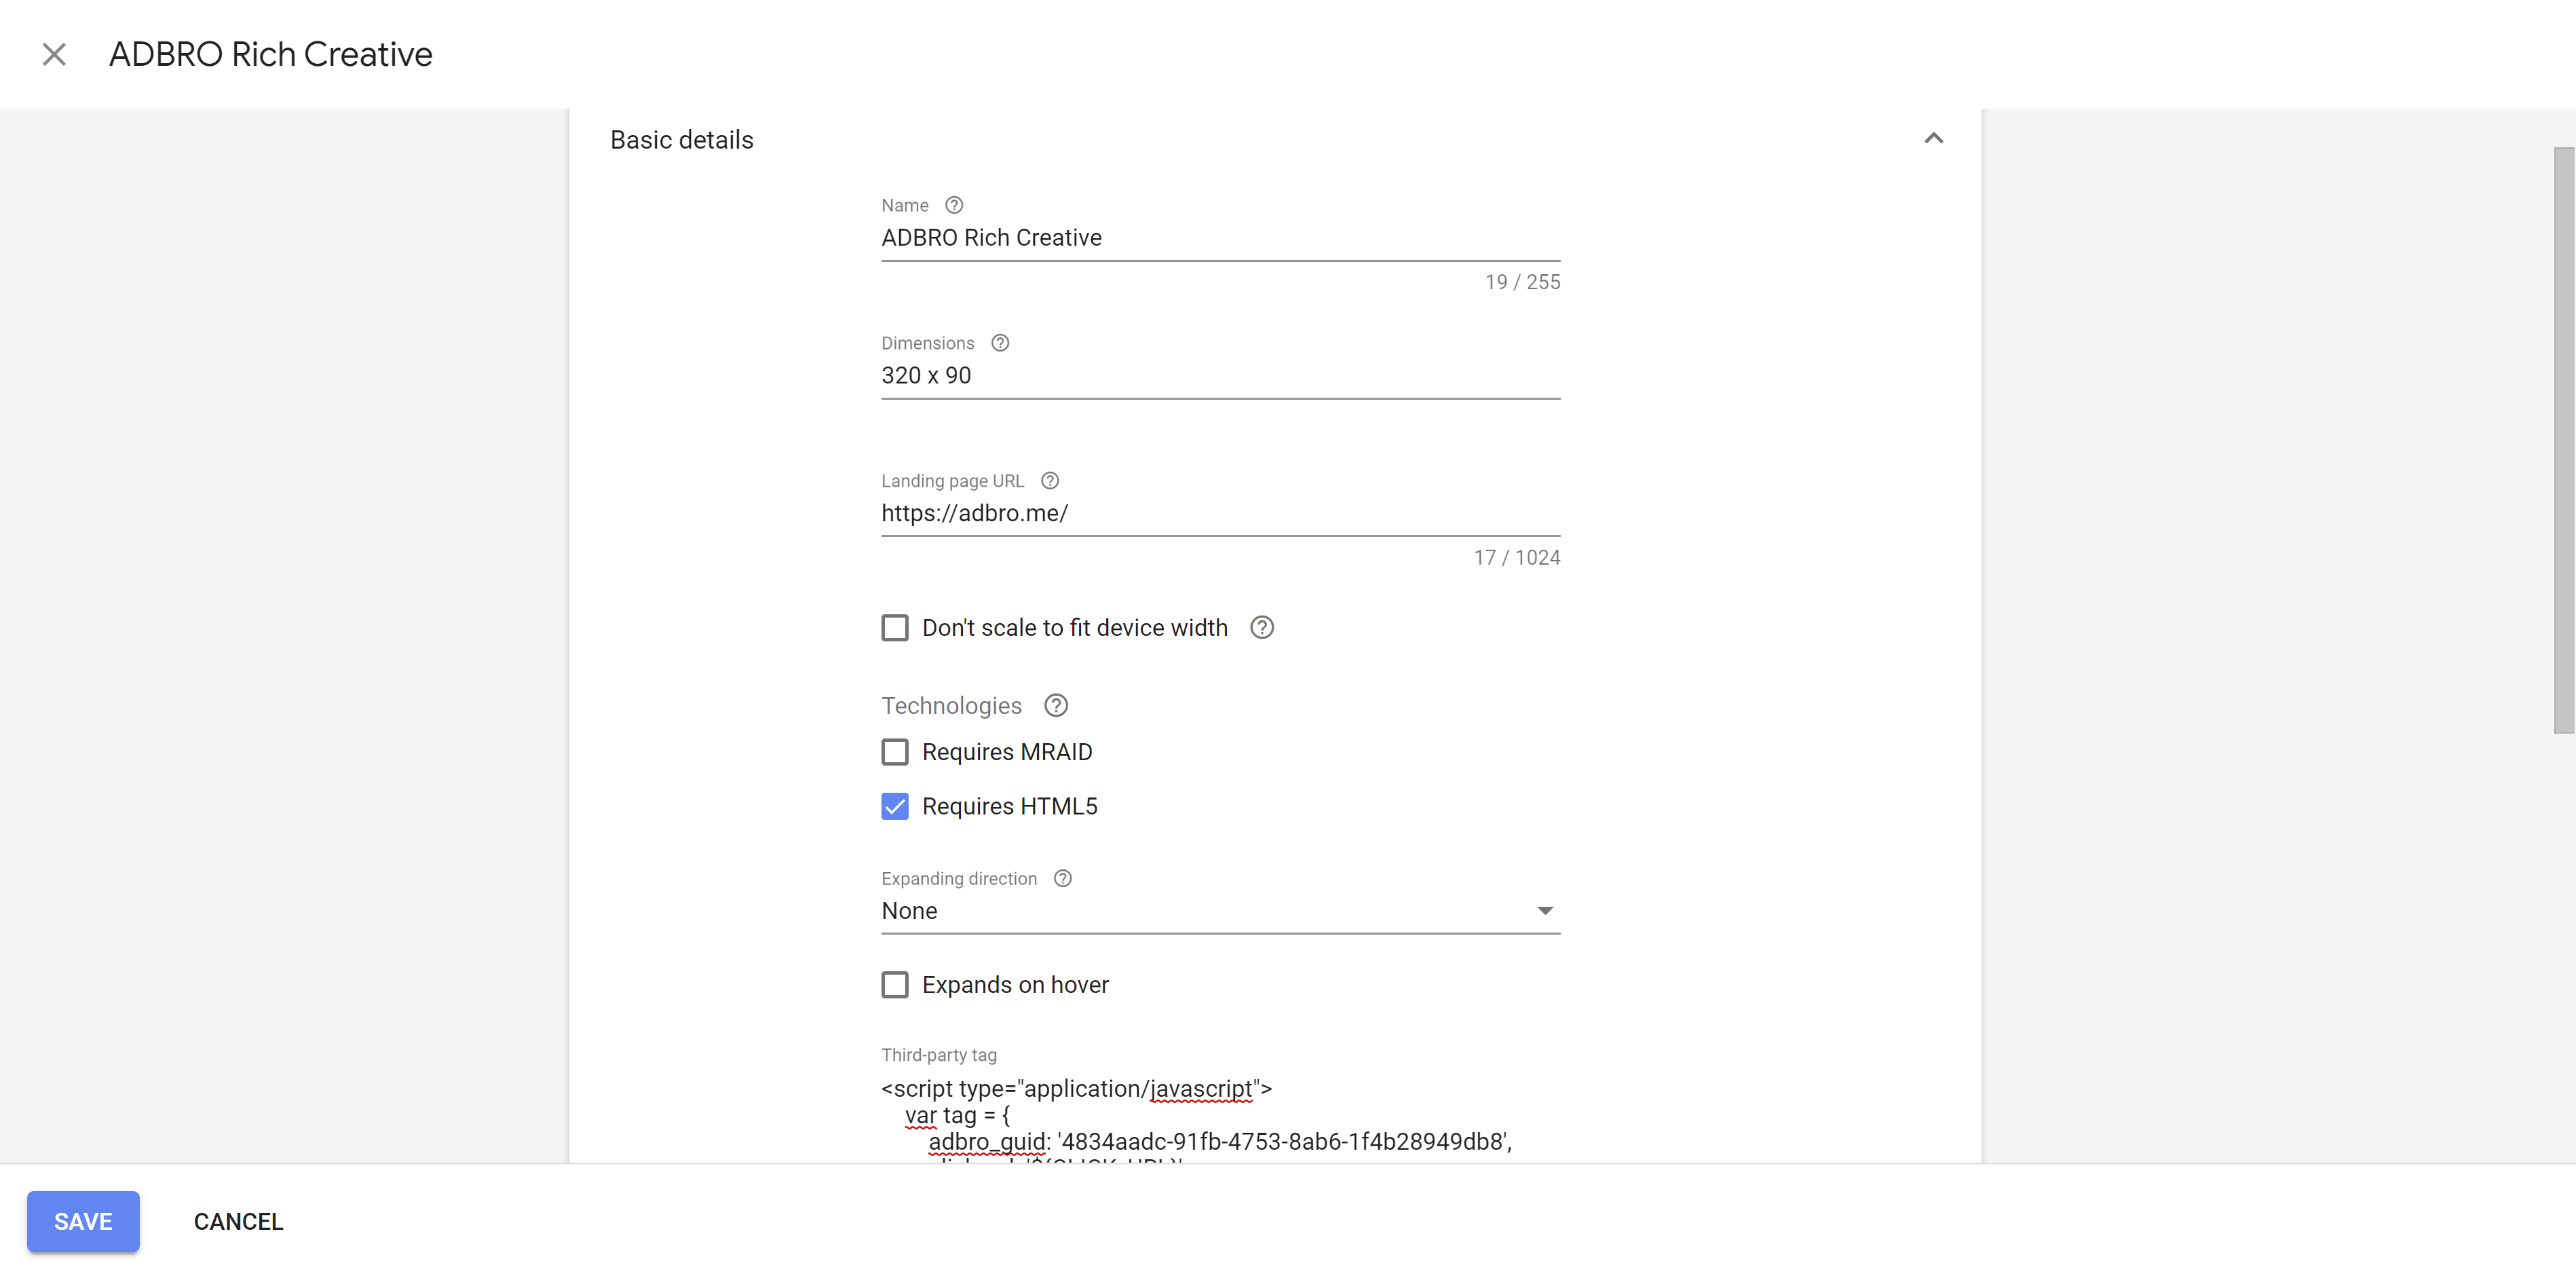Check the Requires MRAID box
Viewport: 2576px width, 1276px height.
click(895, 752)
